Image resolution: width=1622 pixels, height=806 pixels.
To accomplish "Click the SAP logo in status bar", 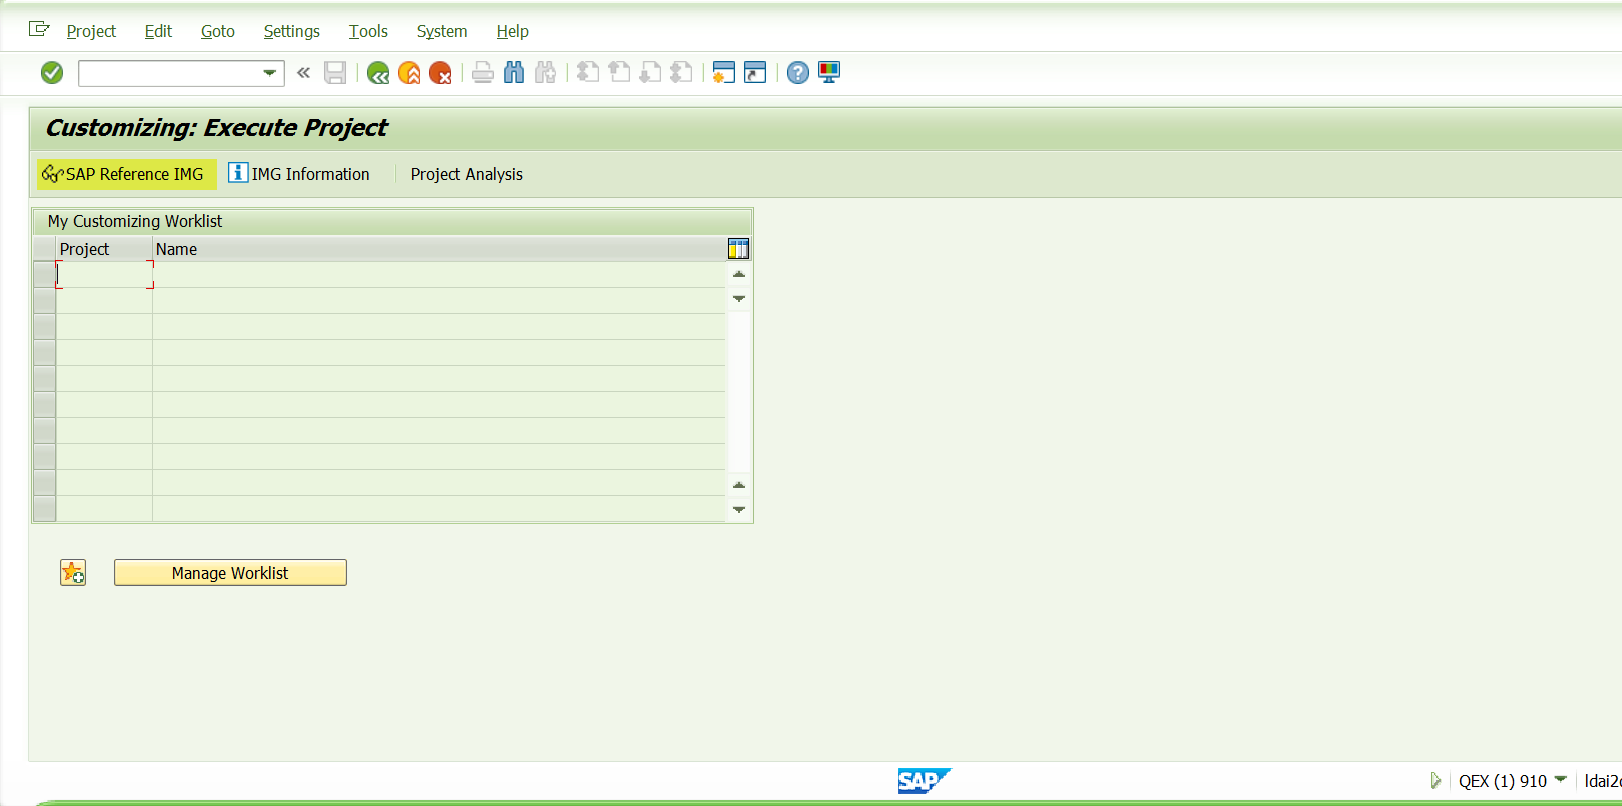I will pos(924,781).
